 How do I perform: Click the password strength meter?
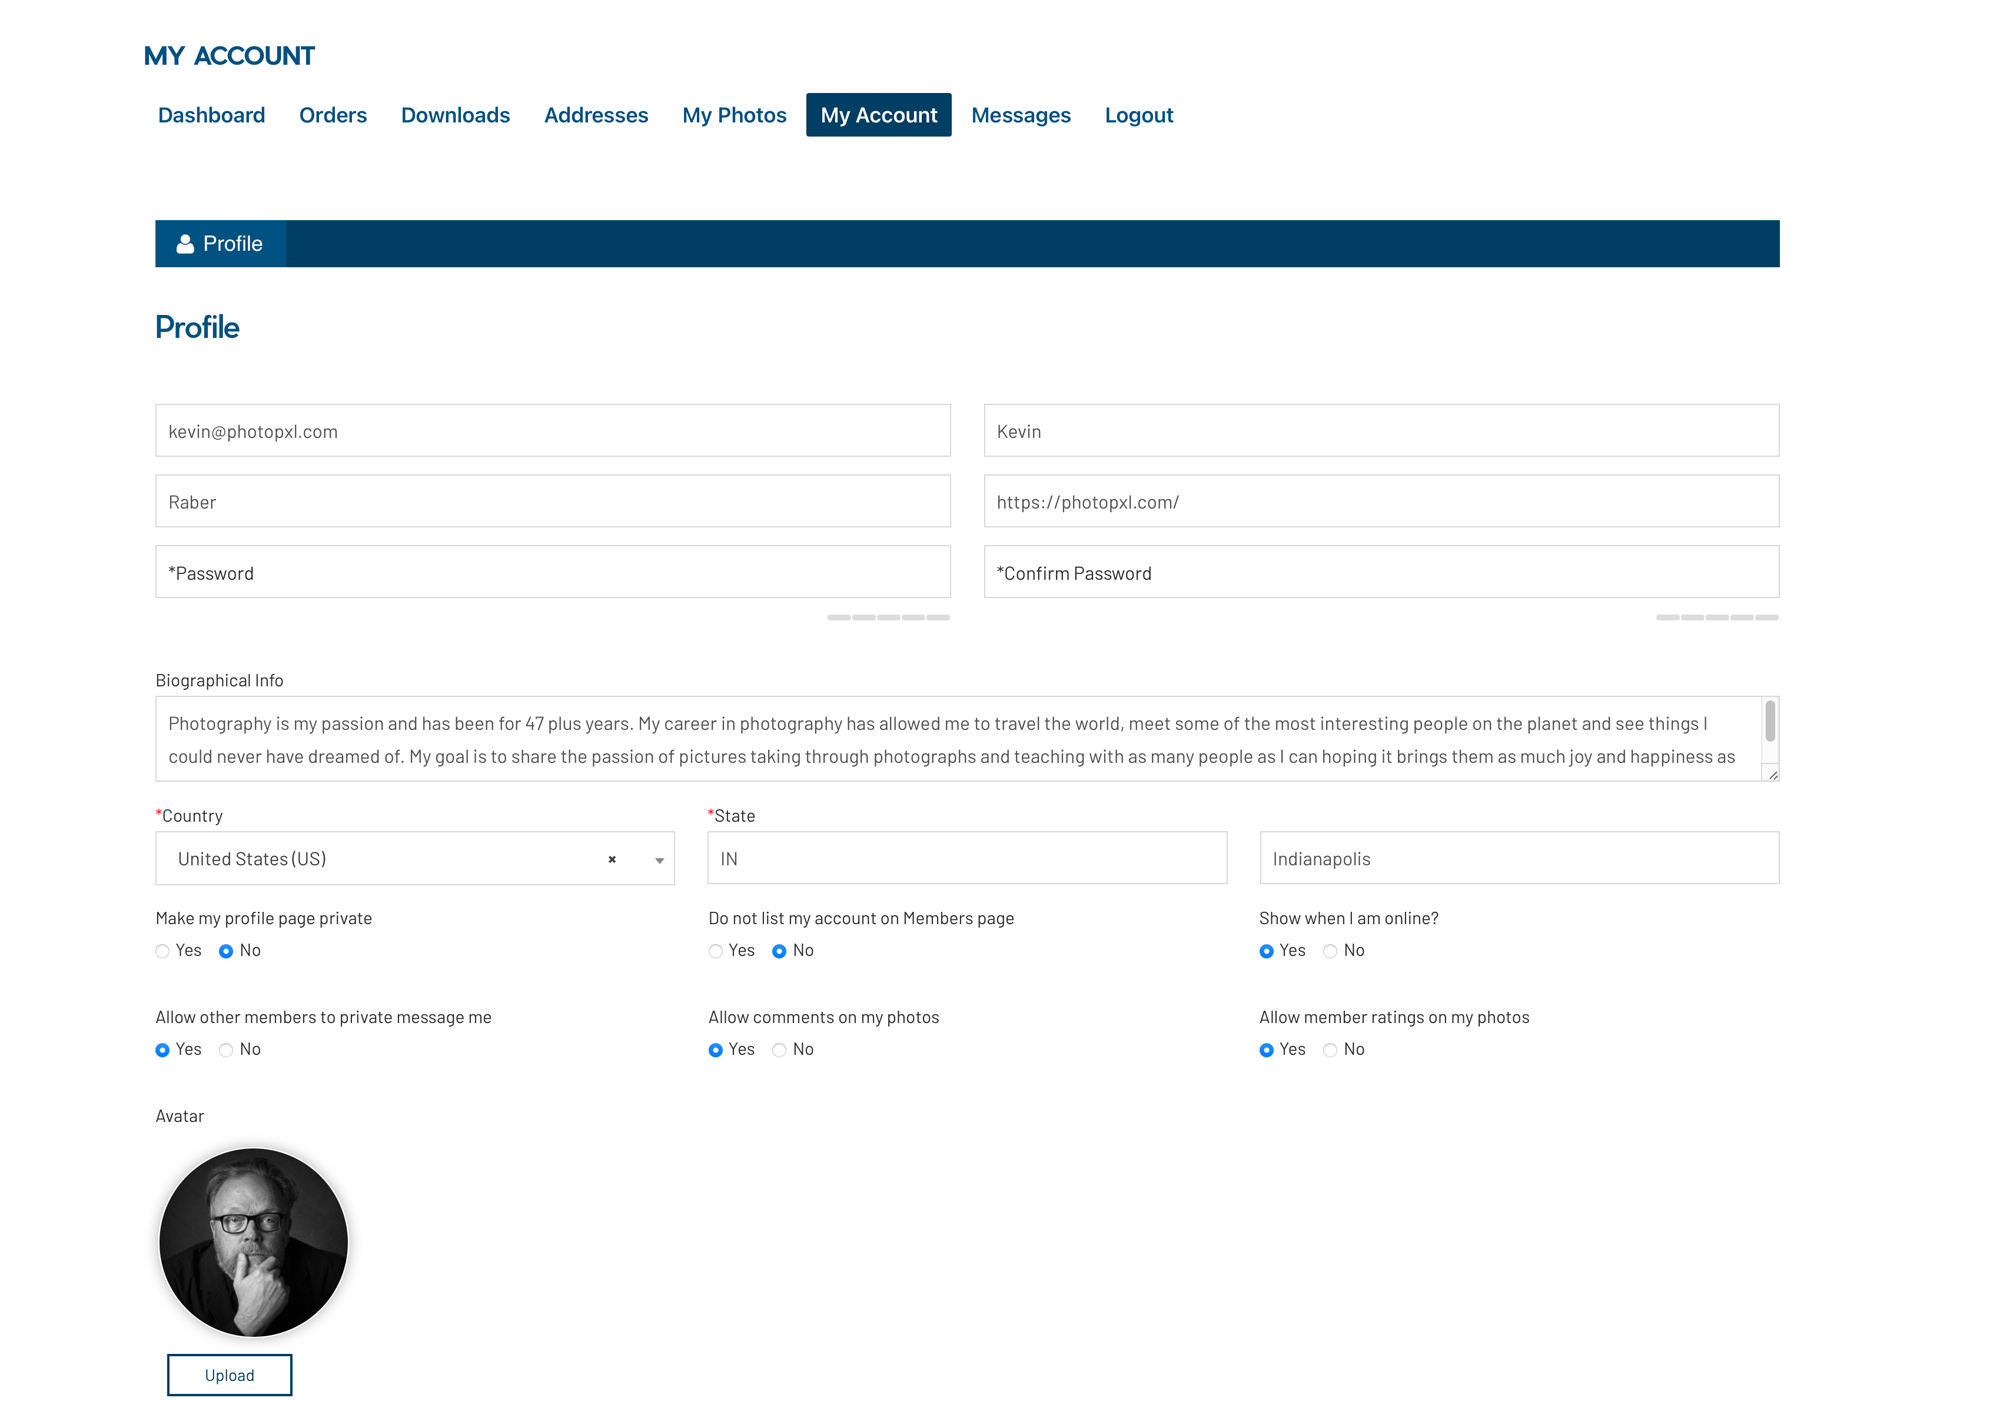point(888,618)
